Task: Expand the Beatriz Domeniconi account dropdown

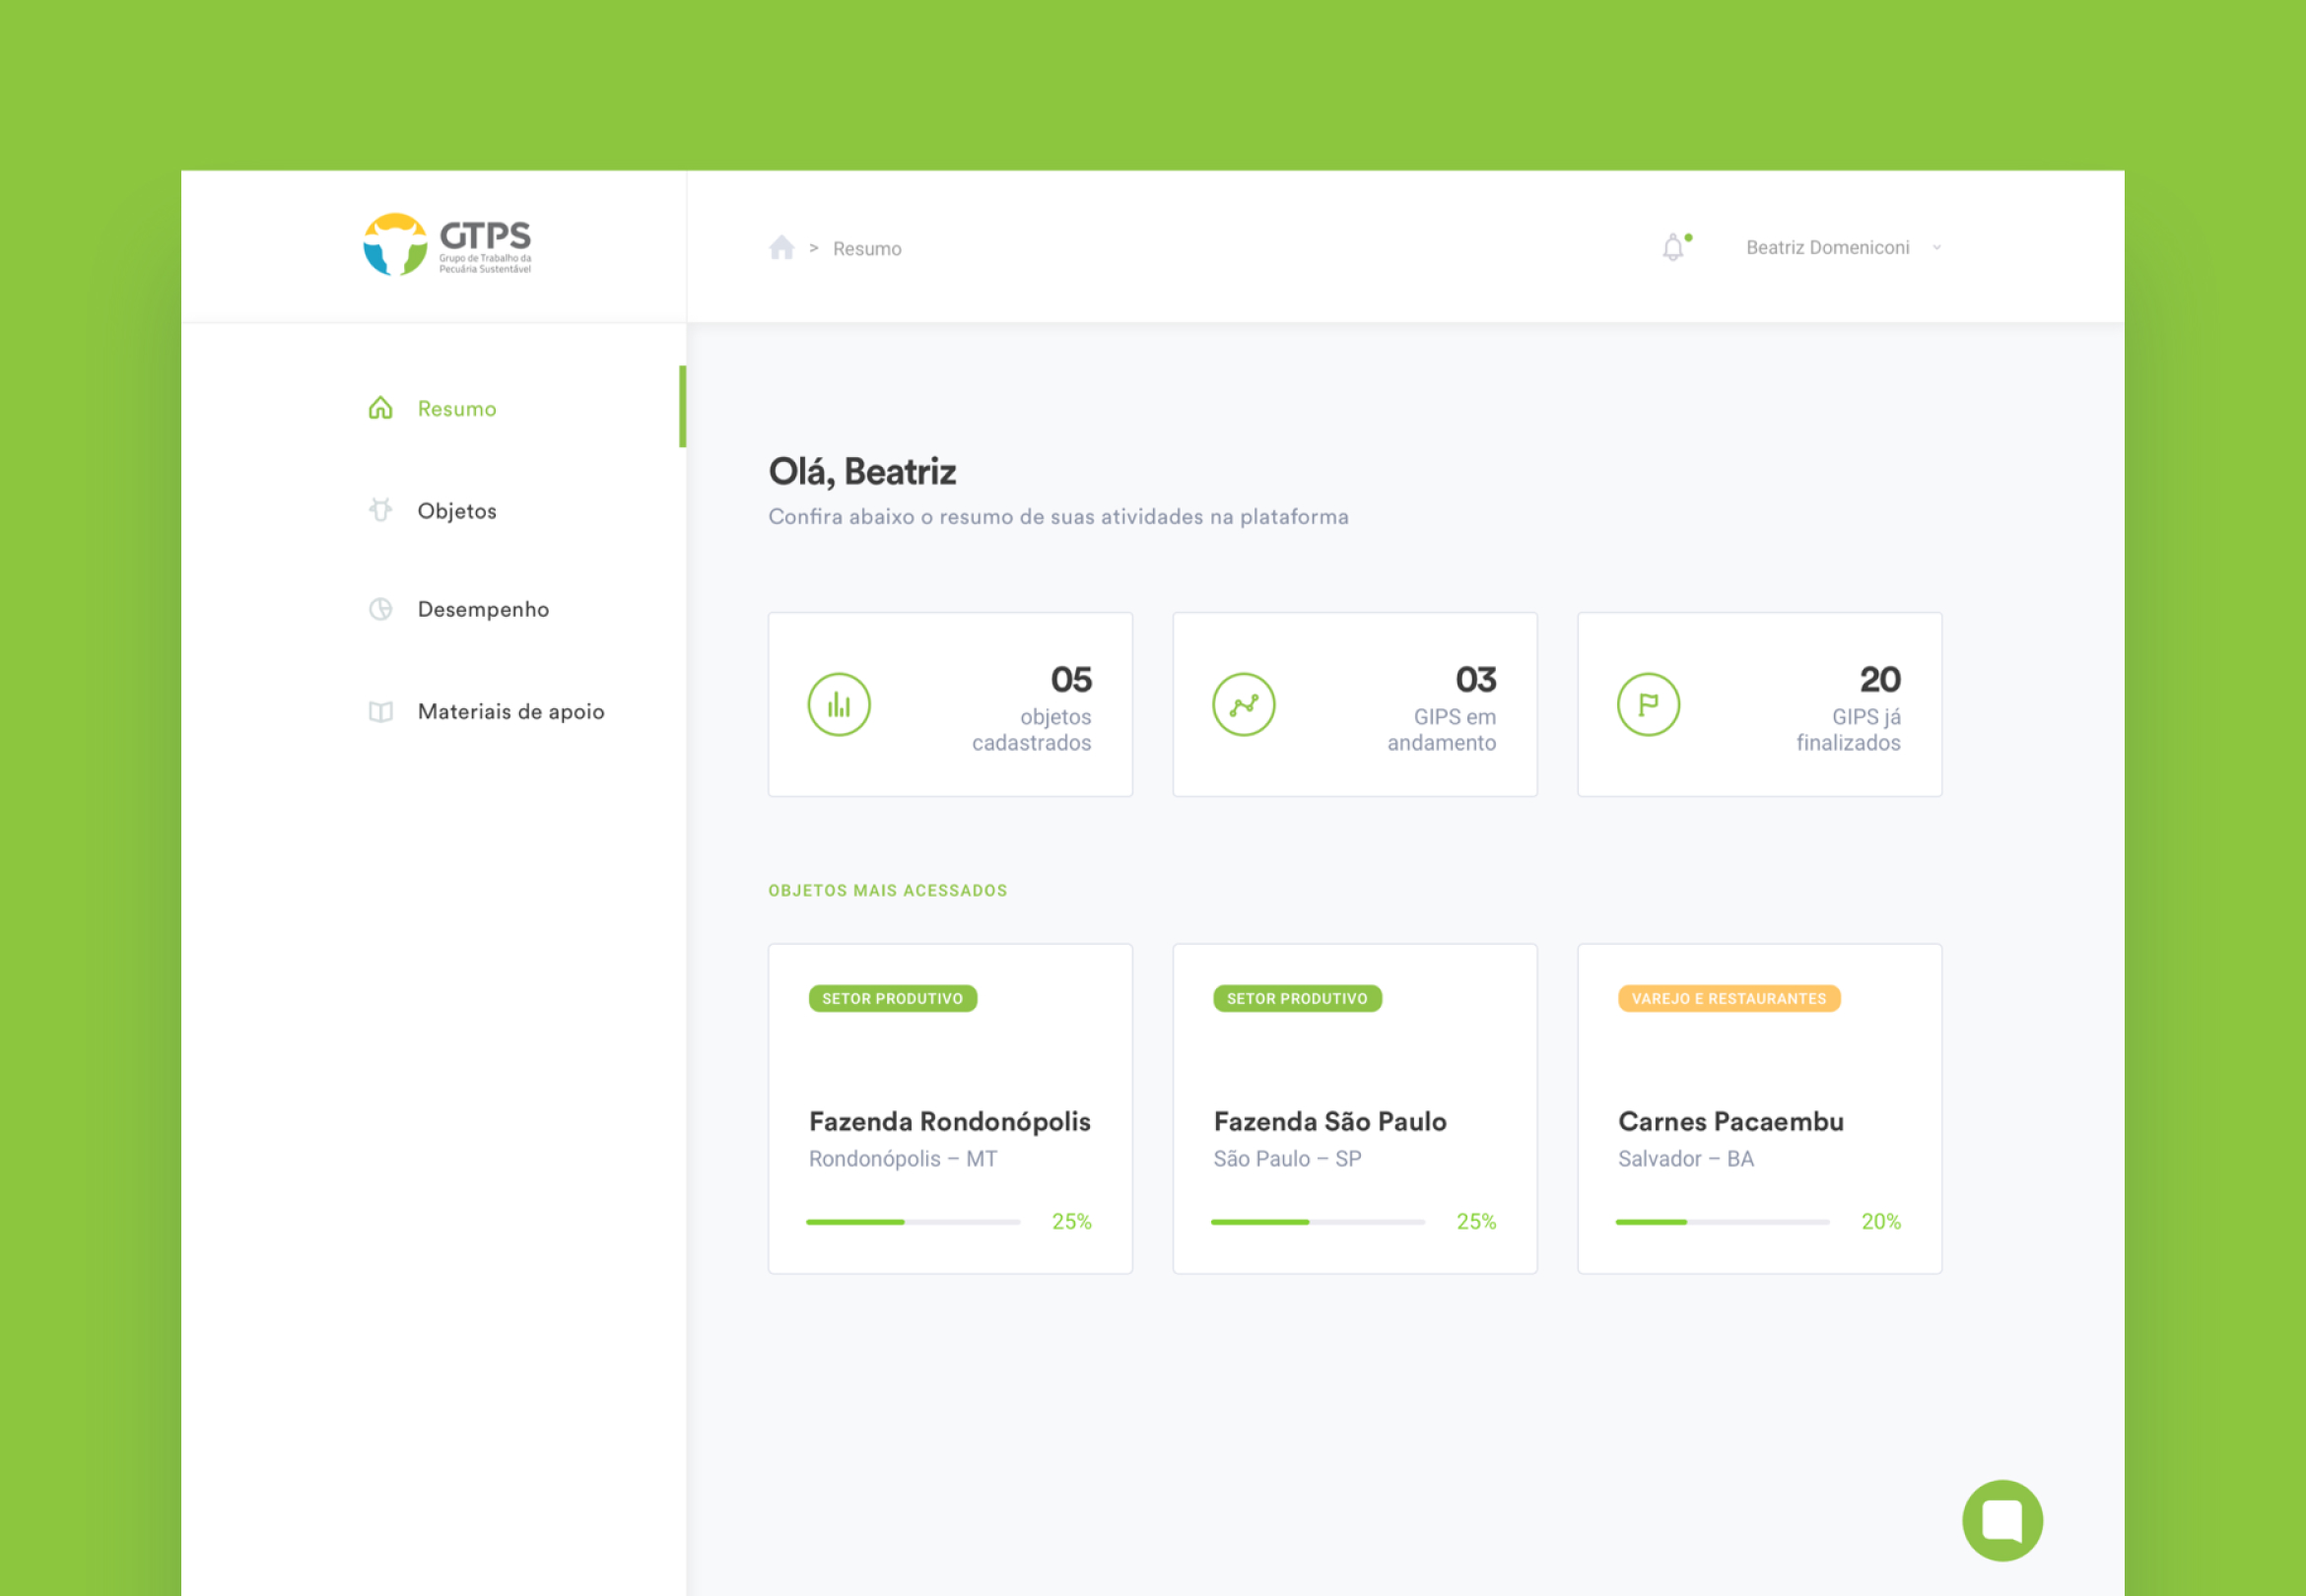Action: (x=1843, y=246)
